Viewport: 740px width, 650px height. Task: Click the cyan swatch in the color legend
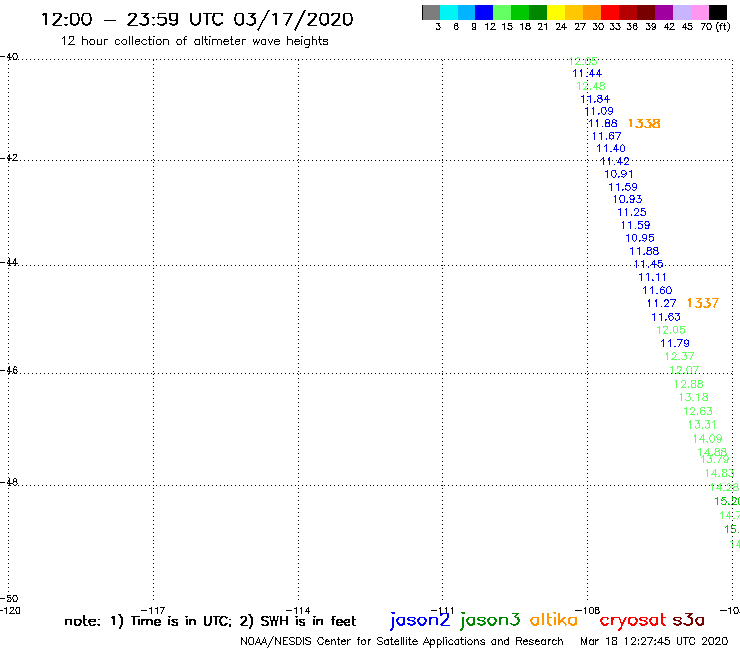(449, 12)
